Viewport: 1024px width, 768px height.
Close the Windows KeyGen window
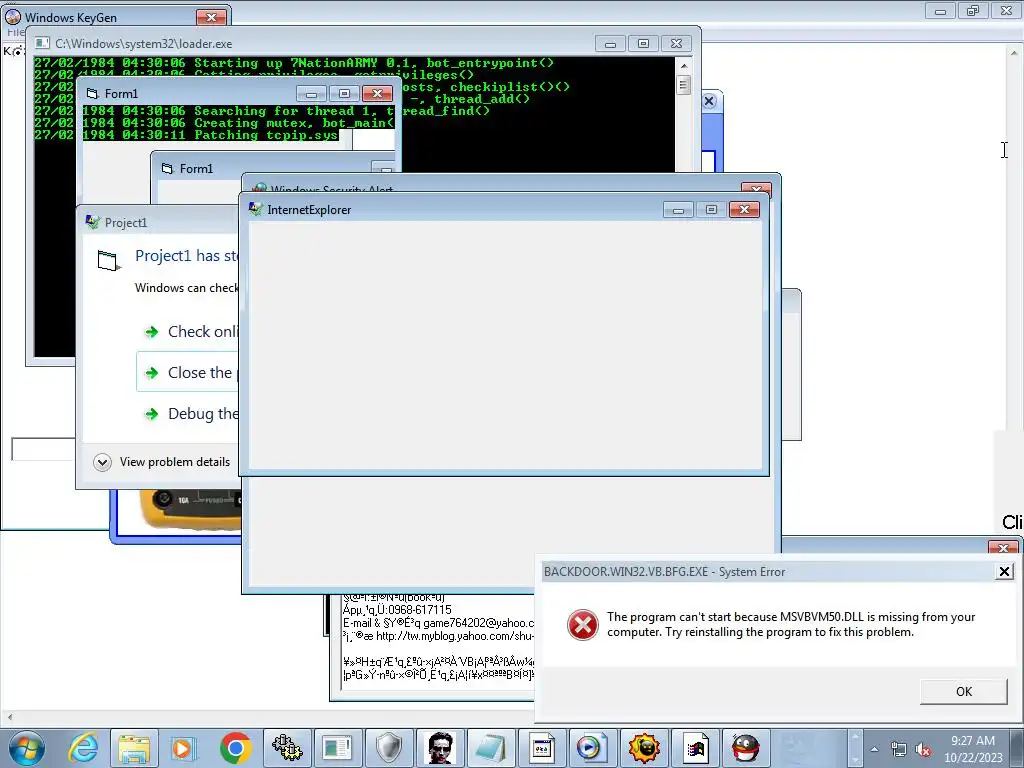tap(211, 17)
